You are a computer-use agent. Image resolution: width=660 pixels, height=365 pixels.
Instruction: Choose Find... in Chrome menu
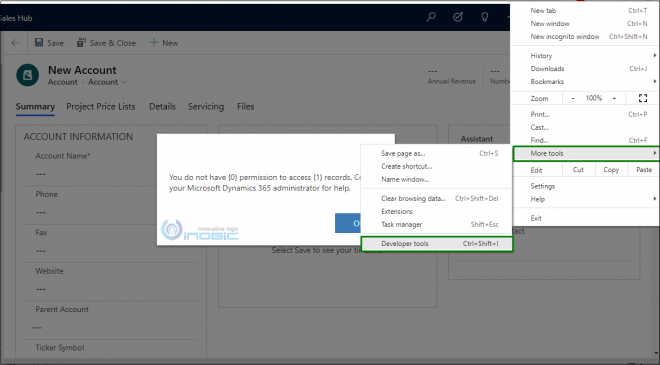coord(585,140)
